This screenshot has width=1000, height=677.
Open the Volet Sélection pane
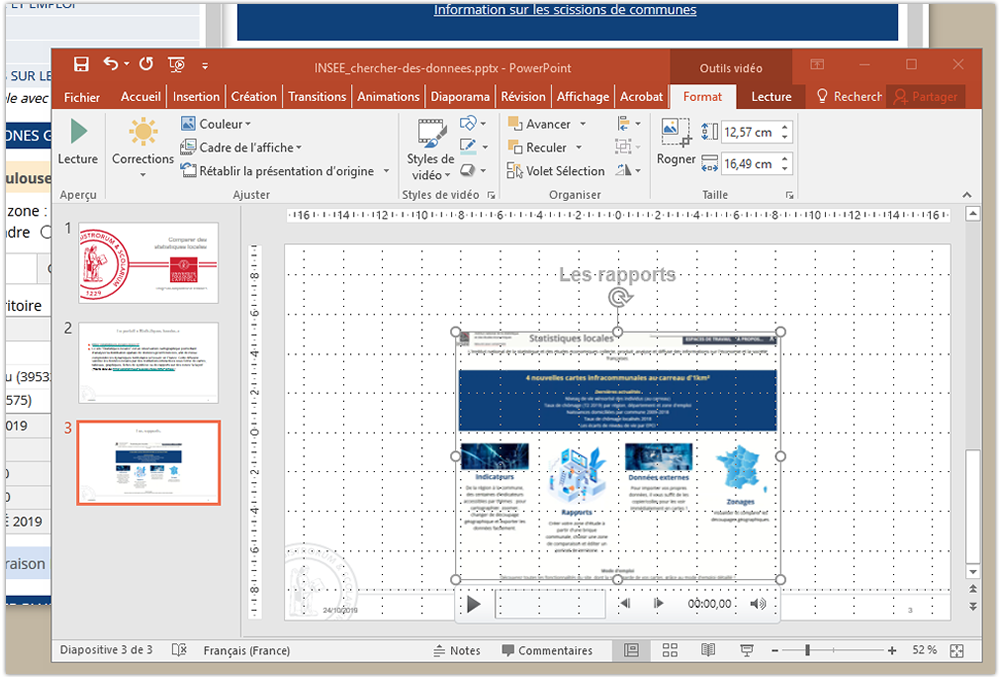point(556,171)
